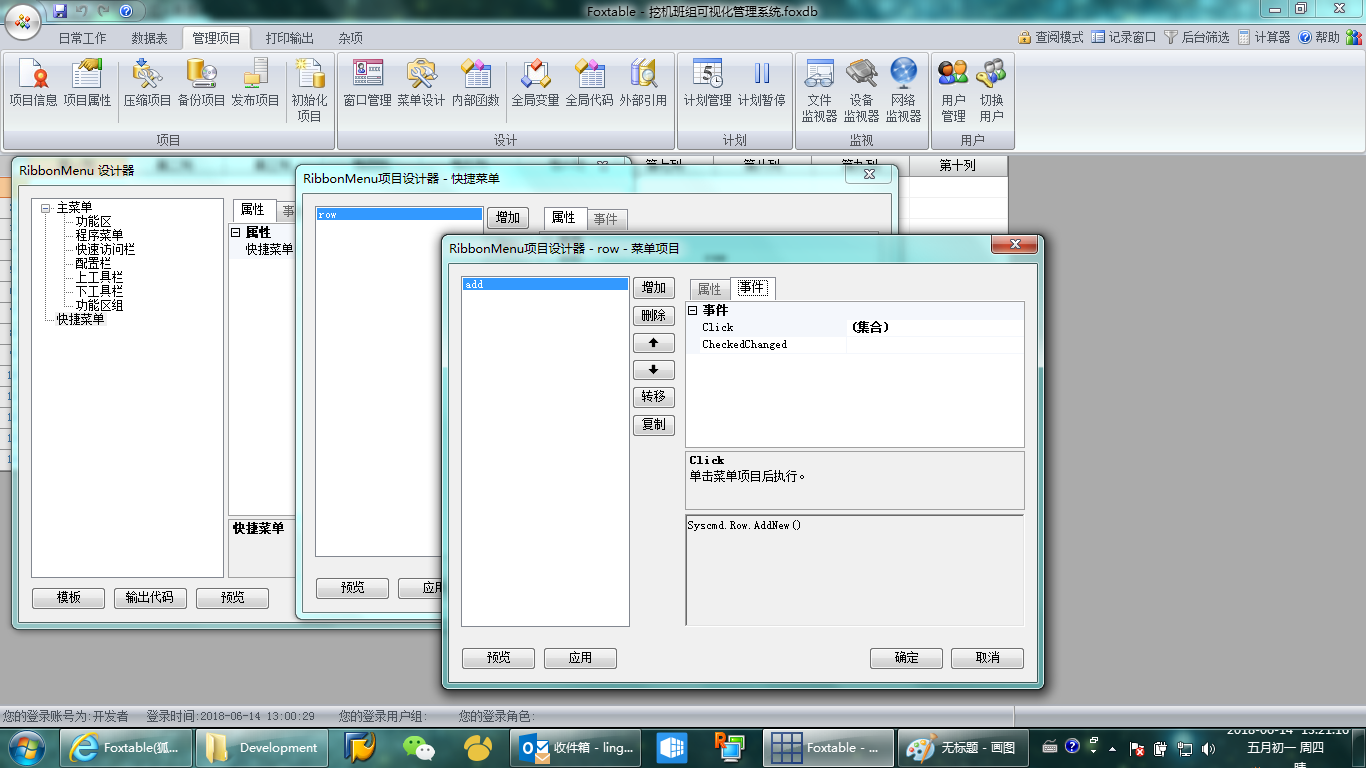
Task: Select 快速访问栏 in the menu tree
Action: coord(106,249)
